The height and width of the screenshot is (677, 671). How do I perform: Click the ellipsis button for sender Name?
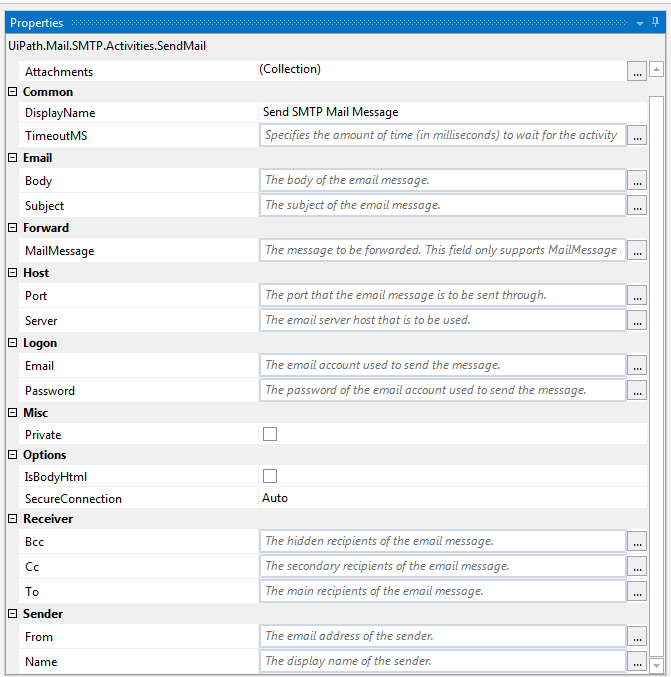637,661
